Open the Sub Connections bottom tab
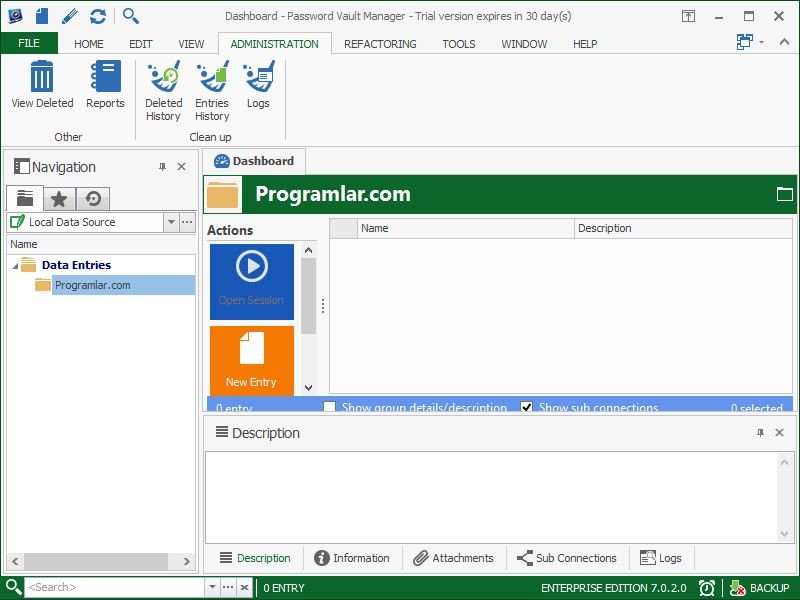The height and width of the screenshot is (600, 800). coord(566,558)
